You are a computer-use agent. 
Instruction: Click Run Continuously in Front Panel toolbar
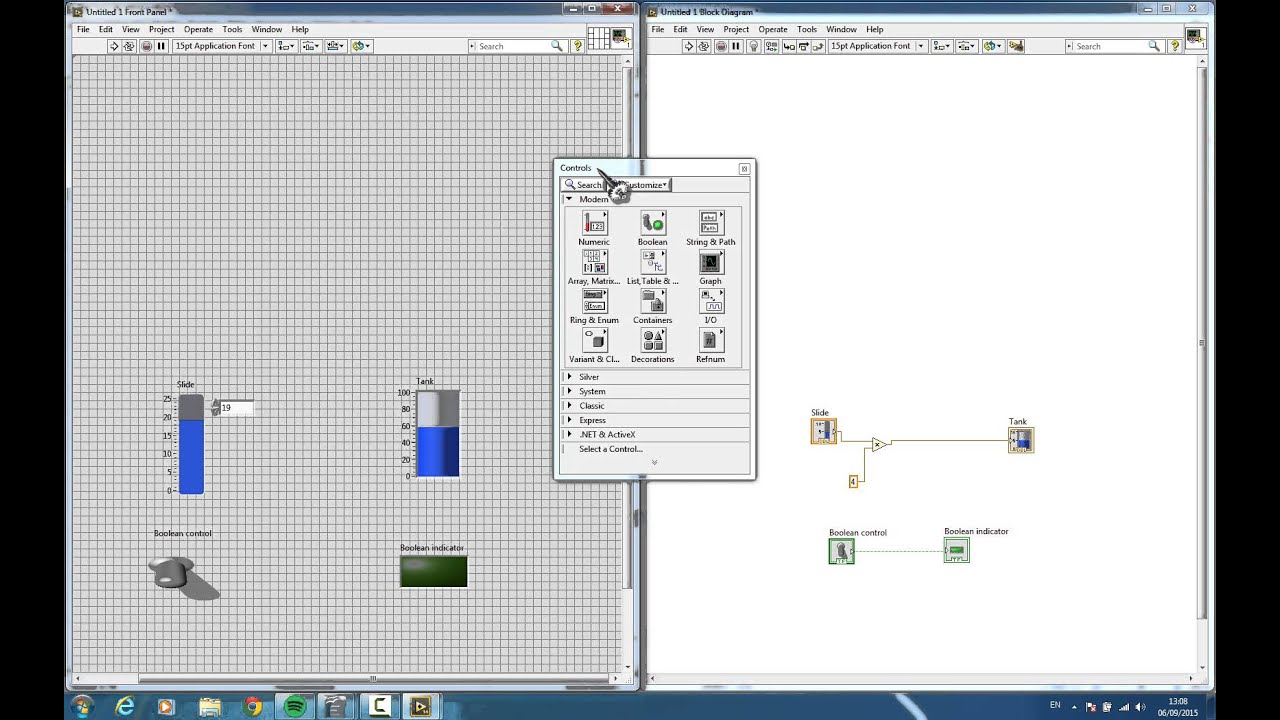(x=129, y=46)
